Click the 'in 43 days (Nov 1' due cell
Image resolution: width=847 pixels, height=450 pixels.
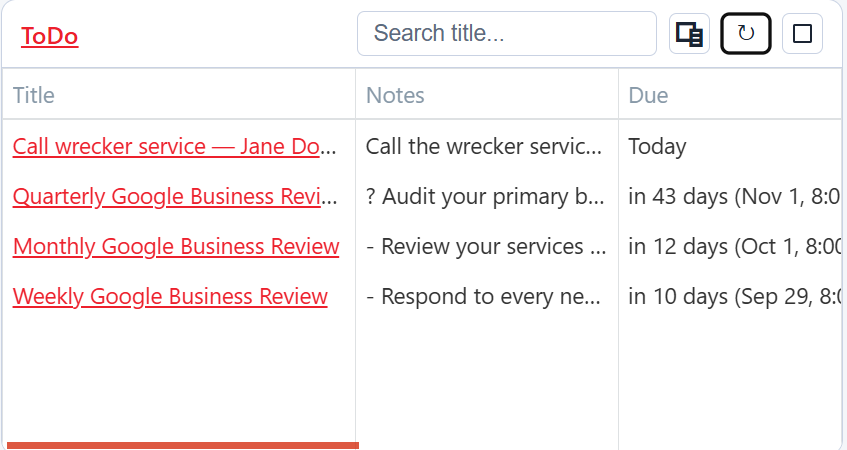click(735, 196)
